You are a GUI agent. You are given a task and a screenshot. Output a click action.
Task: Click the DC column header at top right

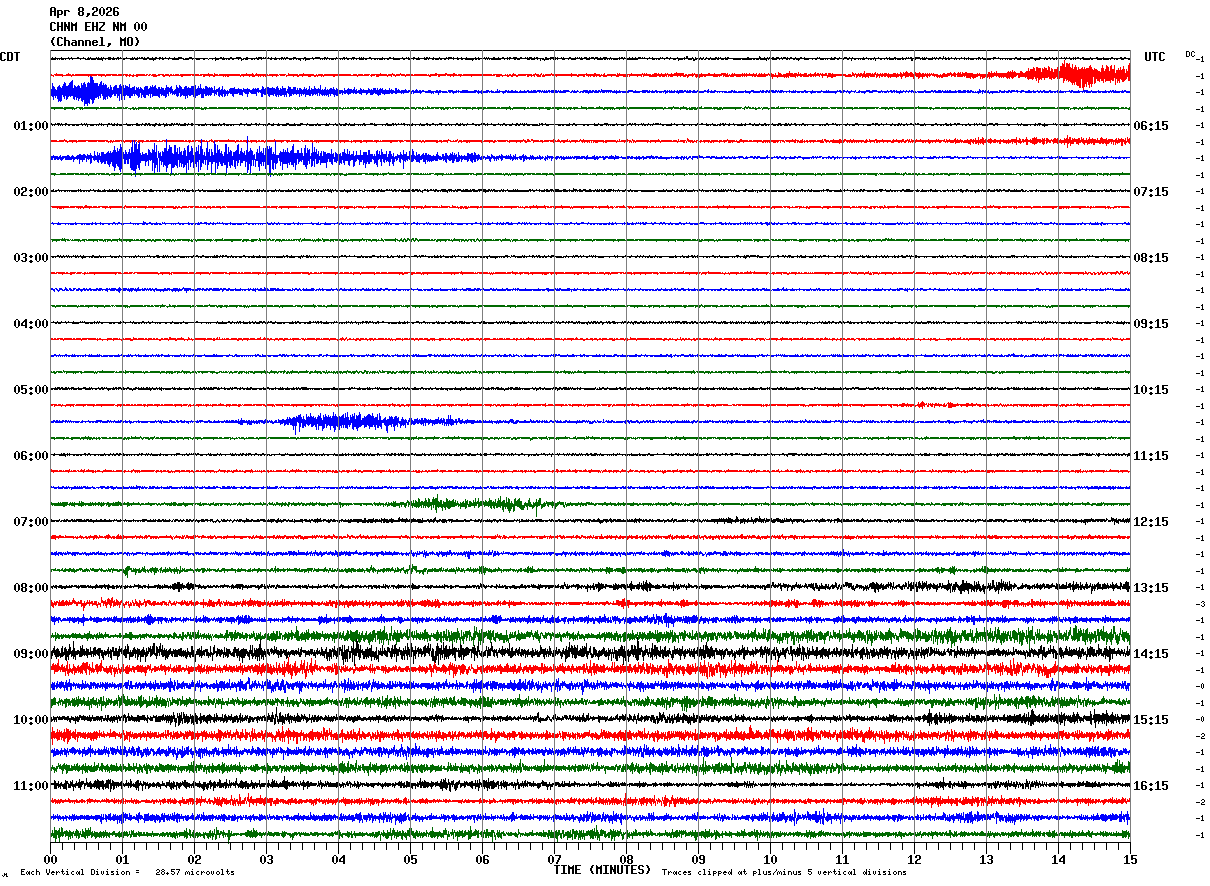pos(1190,54)
